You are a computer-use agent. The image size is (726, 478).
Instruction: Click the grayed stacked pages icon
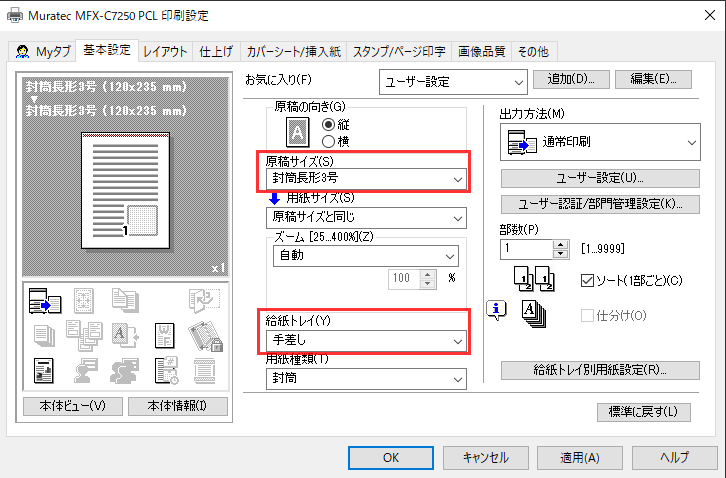pyautogui.click(x=44, y=335)
